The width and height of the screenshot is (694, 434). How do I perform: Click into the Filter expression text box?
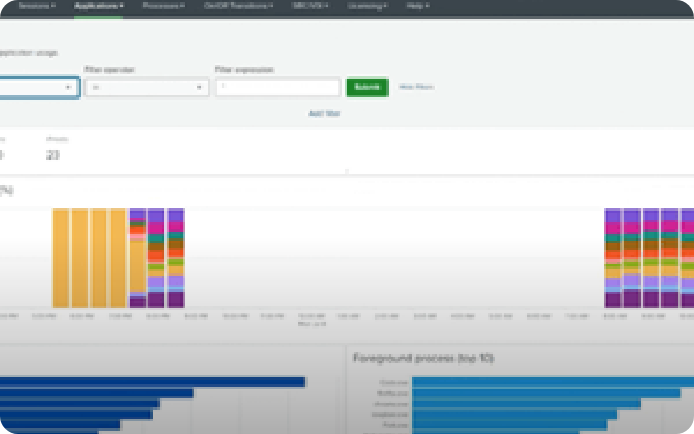278,87
